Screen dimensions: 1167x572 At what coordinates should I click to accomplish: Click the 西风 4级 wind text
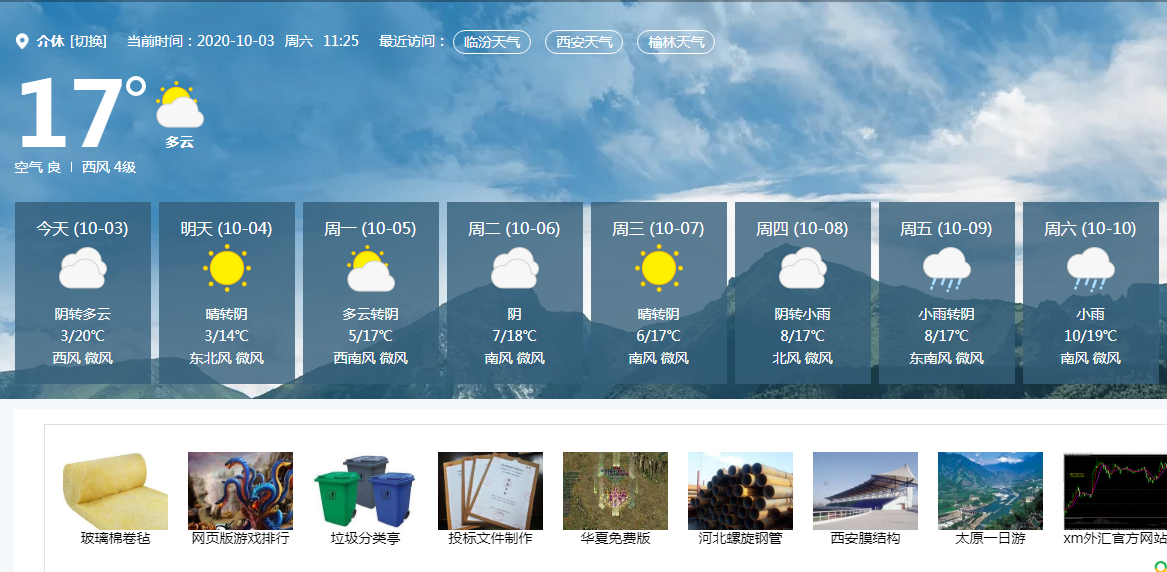click(109, 167)
